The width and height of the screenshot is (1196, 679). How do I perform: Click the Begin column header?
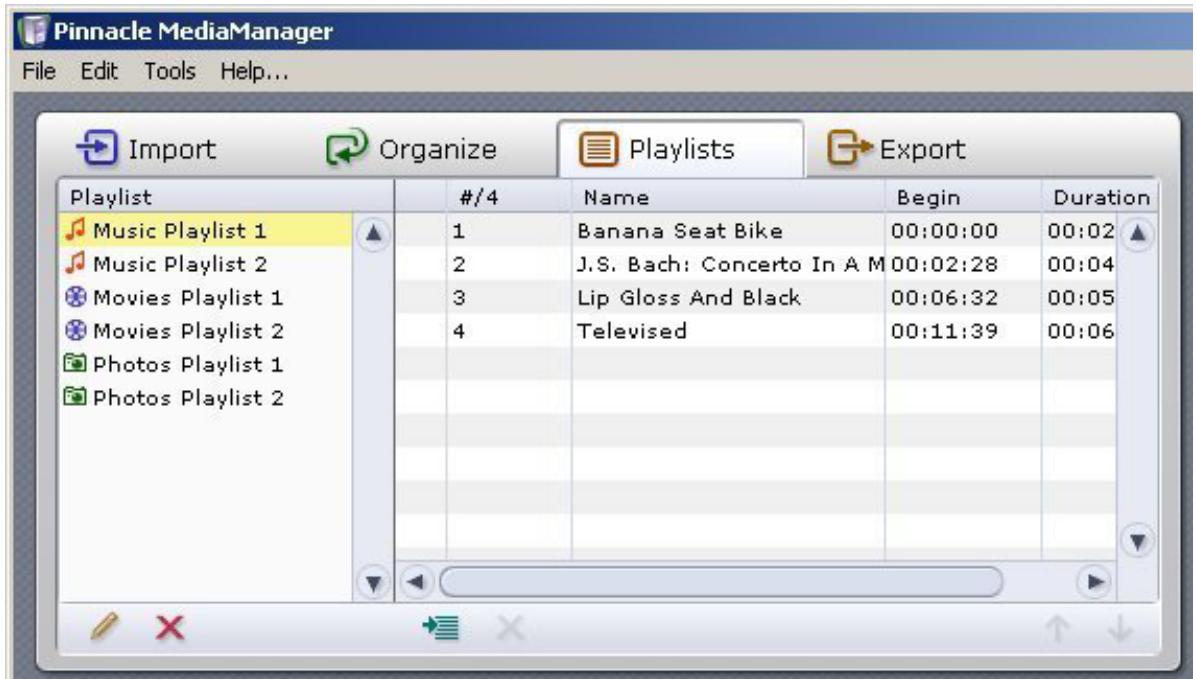tap(963, 197)
